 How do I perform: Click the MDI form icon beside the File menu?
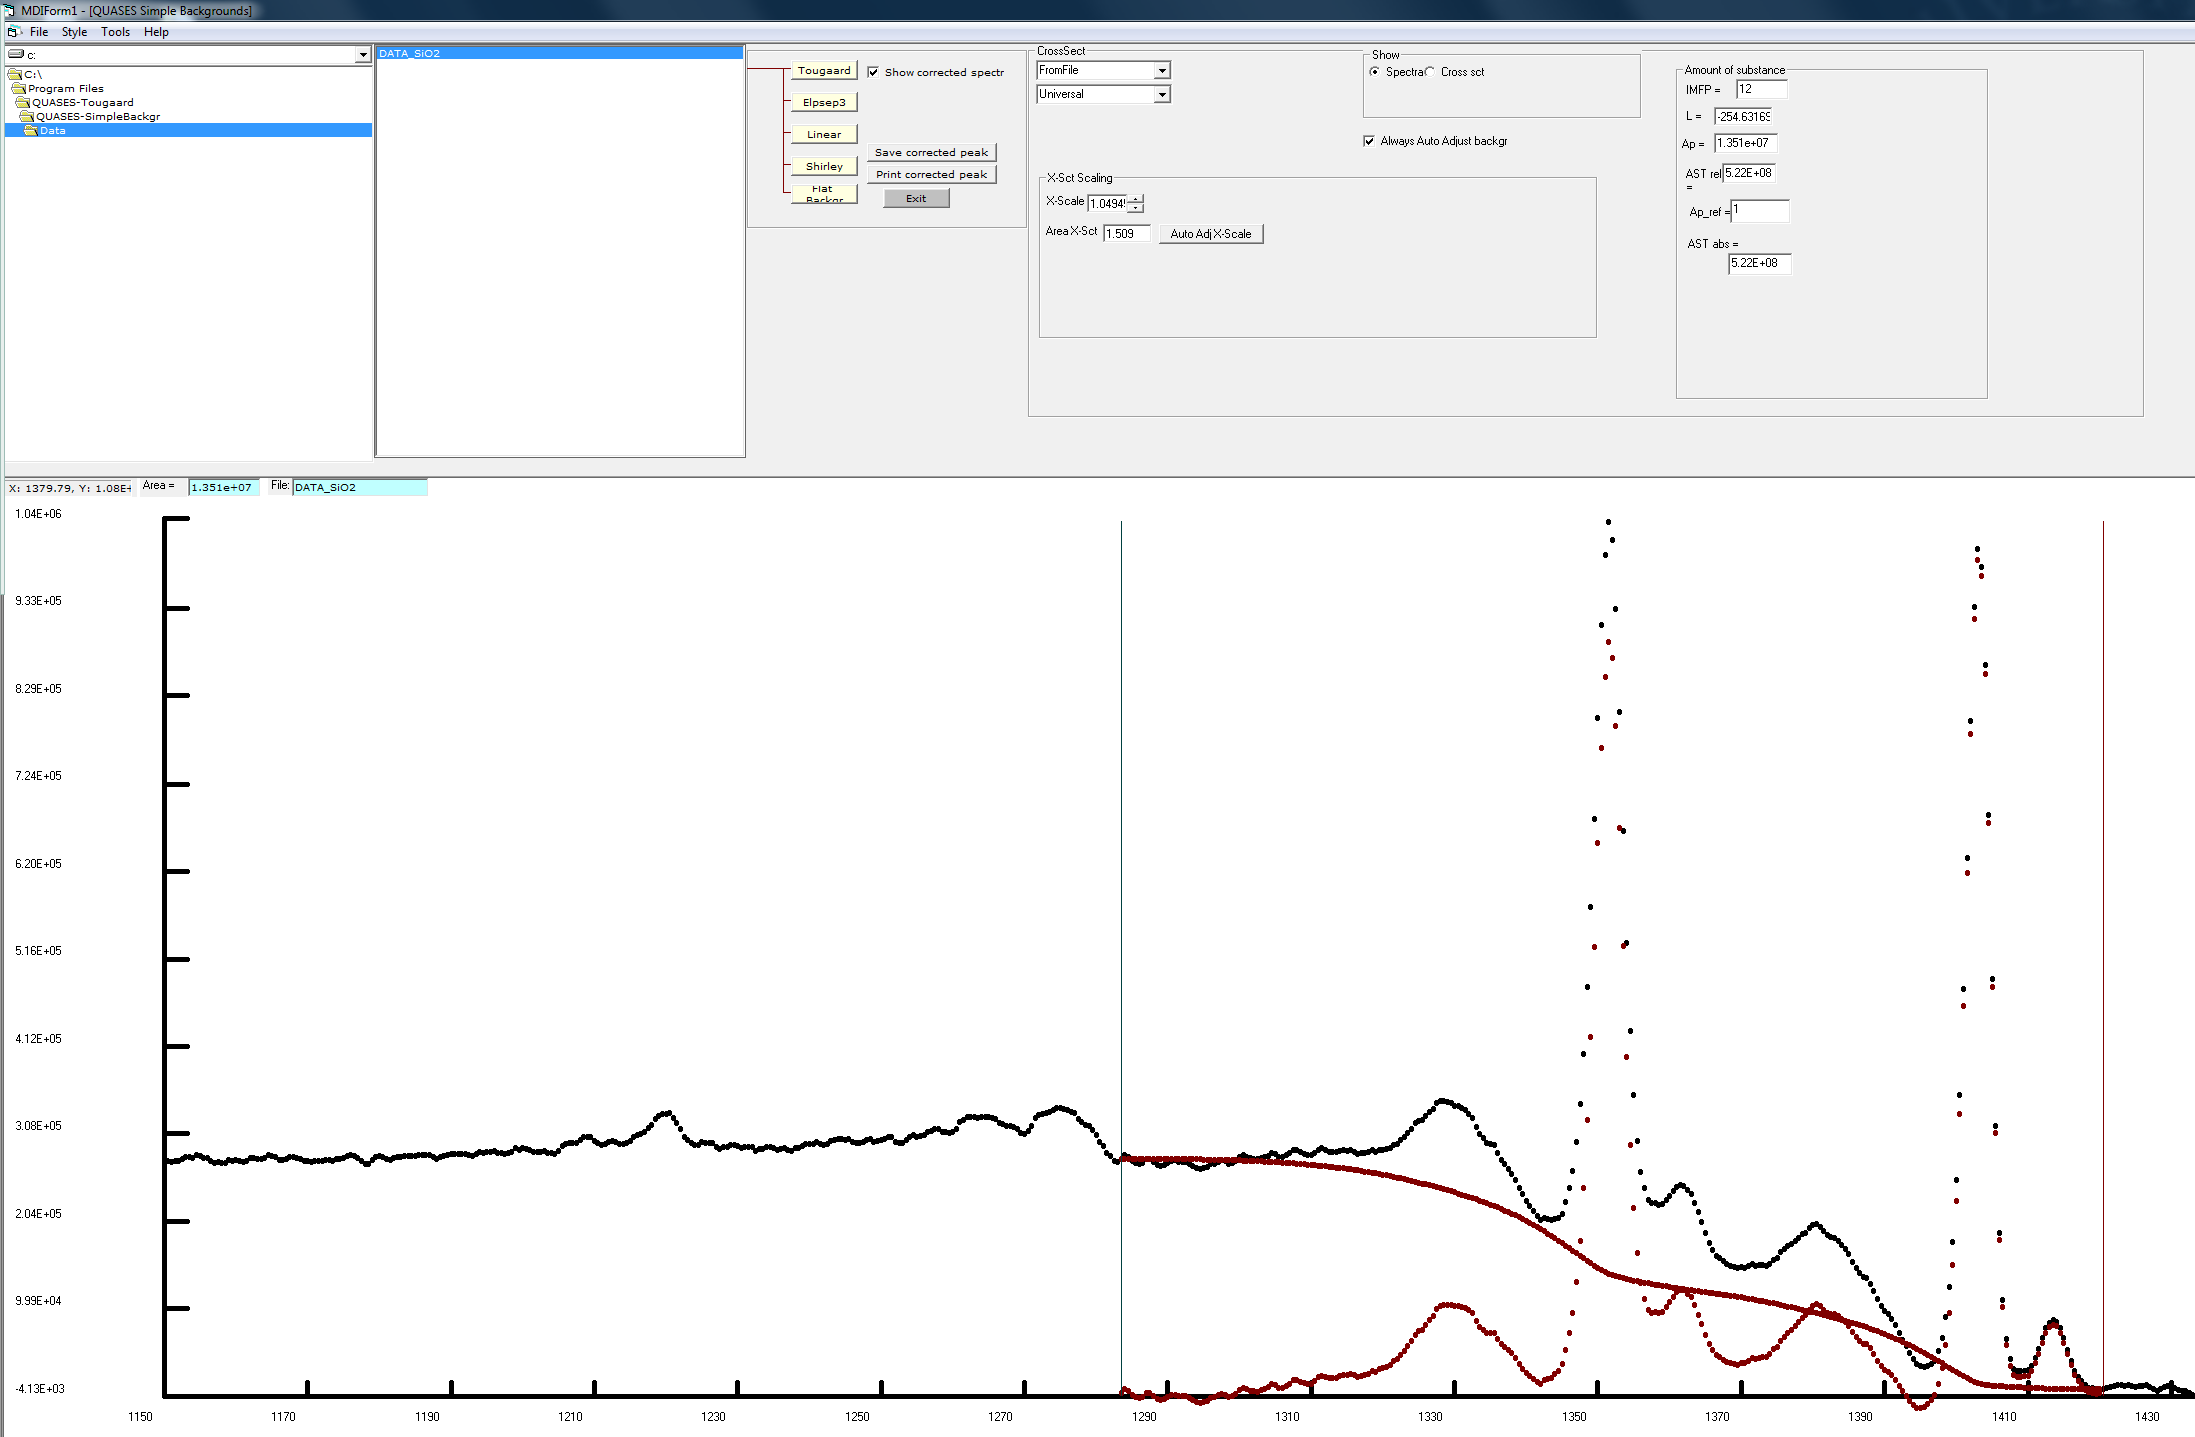[13, 32]
